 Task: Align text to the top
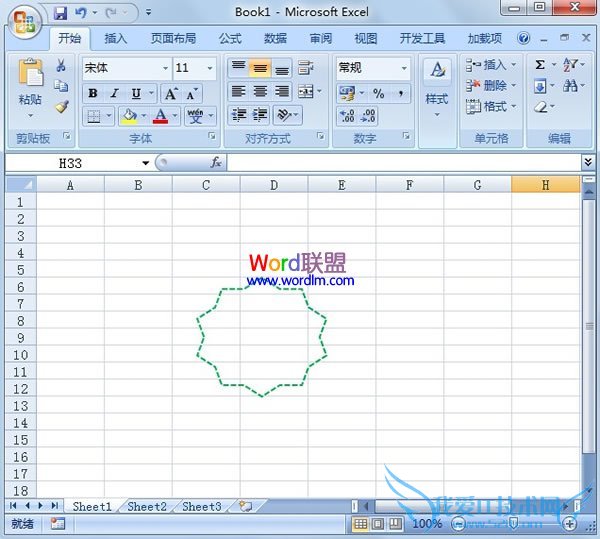[238, 68]
